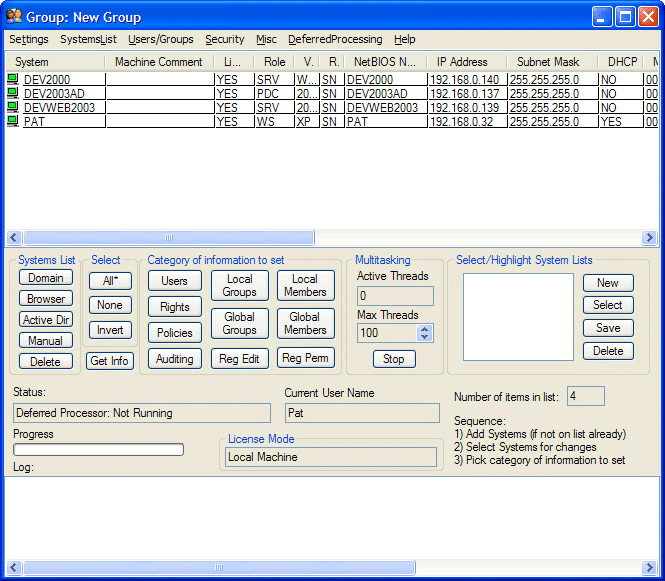Click Delete in Systems List group
Viewport: 665px width, 581px height.
tap(46, 362)
